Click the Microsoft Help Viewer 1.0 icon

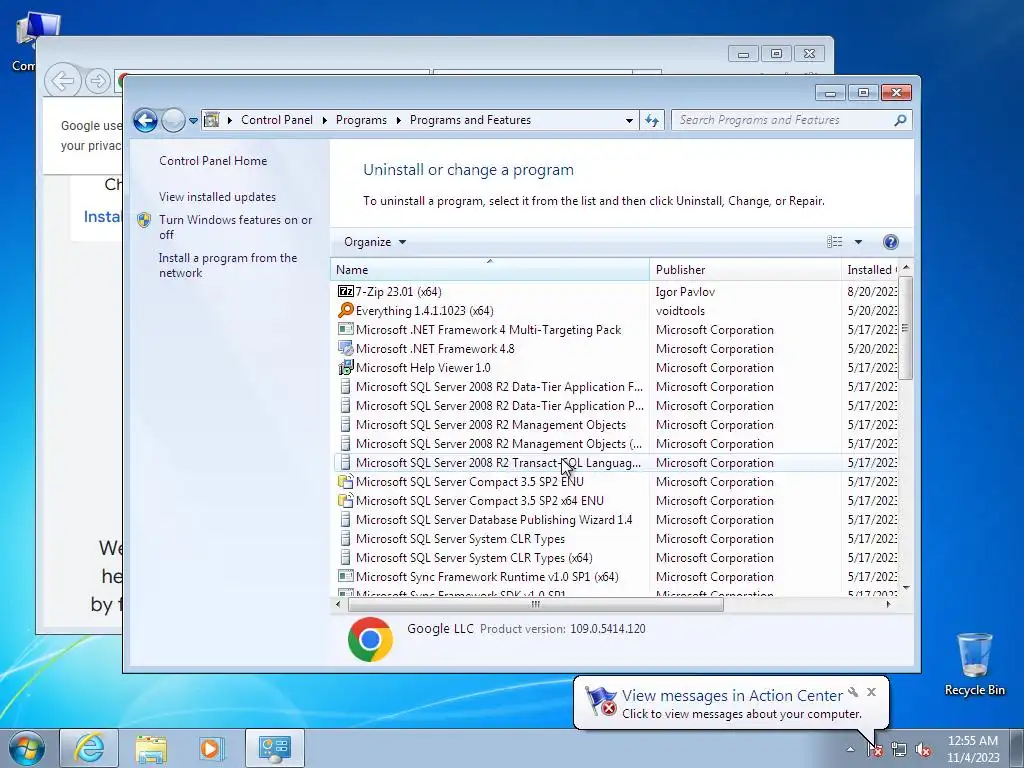pyautogui.click(x=345, y=367)
